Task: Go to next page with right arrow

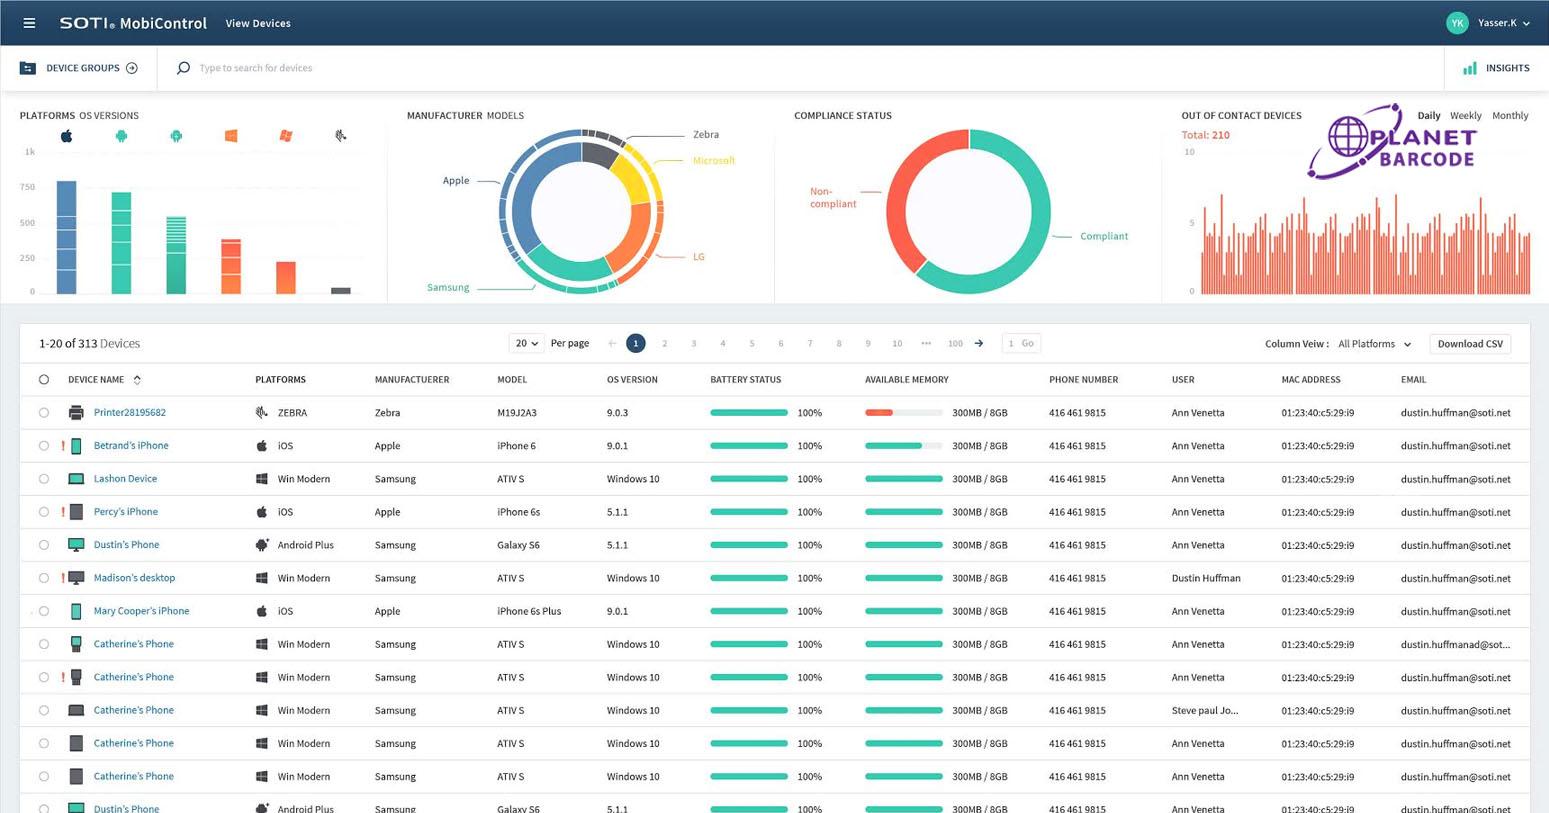Action: [979, 343]
